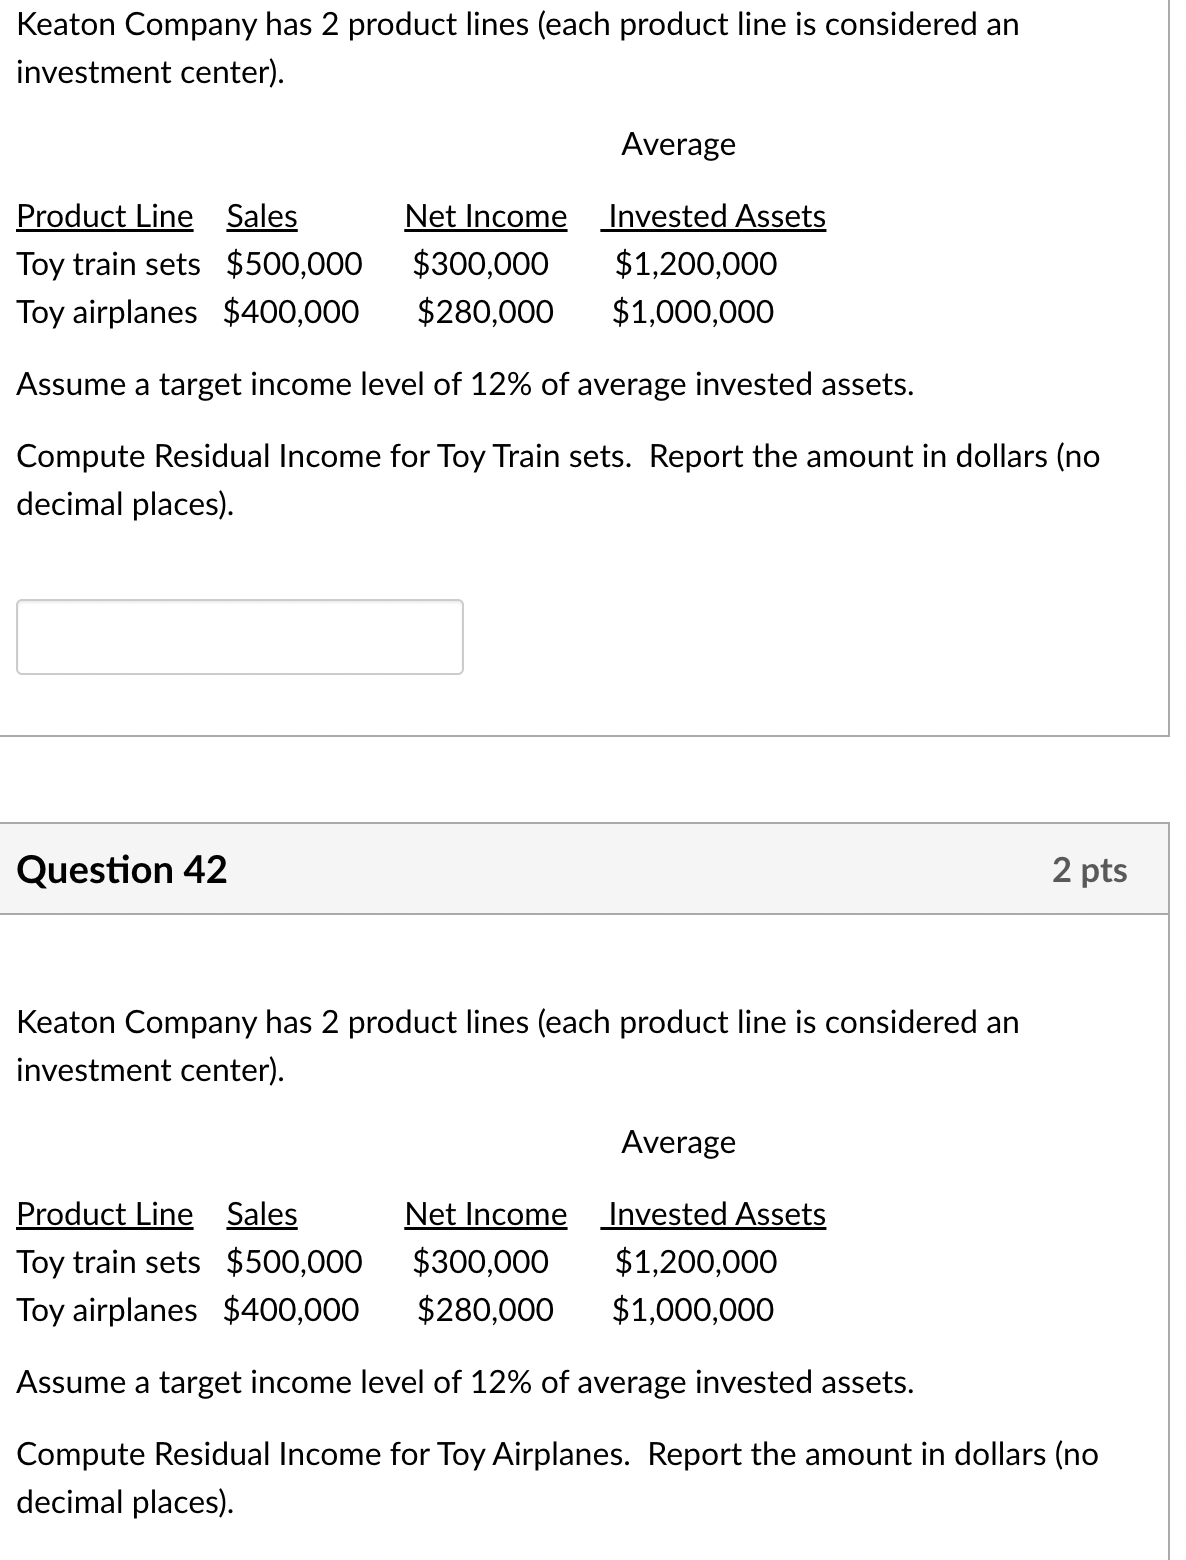Viewport: 1186px width, 1560px height.
Task: Click the 12% target income sentence in Question 42
Action: (x=466, y=1382)
